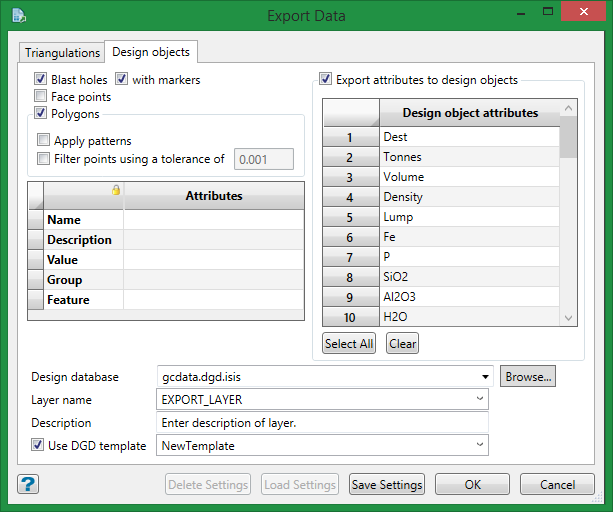This screenshot has height=512, width=613.
Task: Uncheck Export attributes to design objects
Action: [326, 80]
